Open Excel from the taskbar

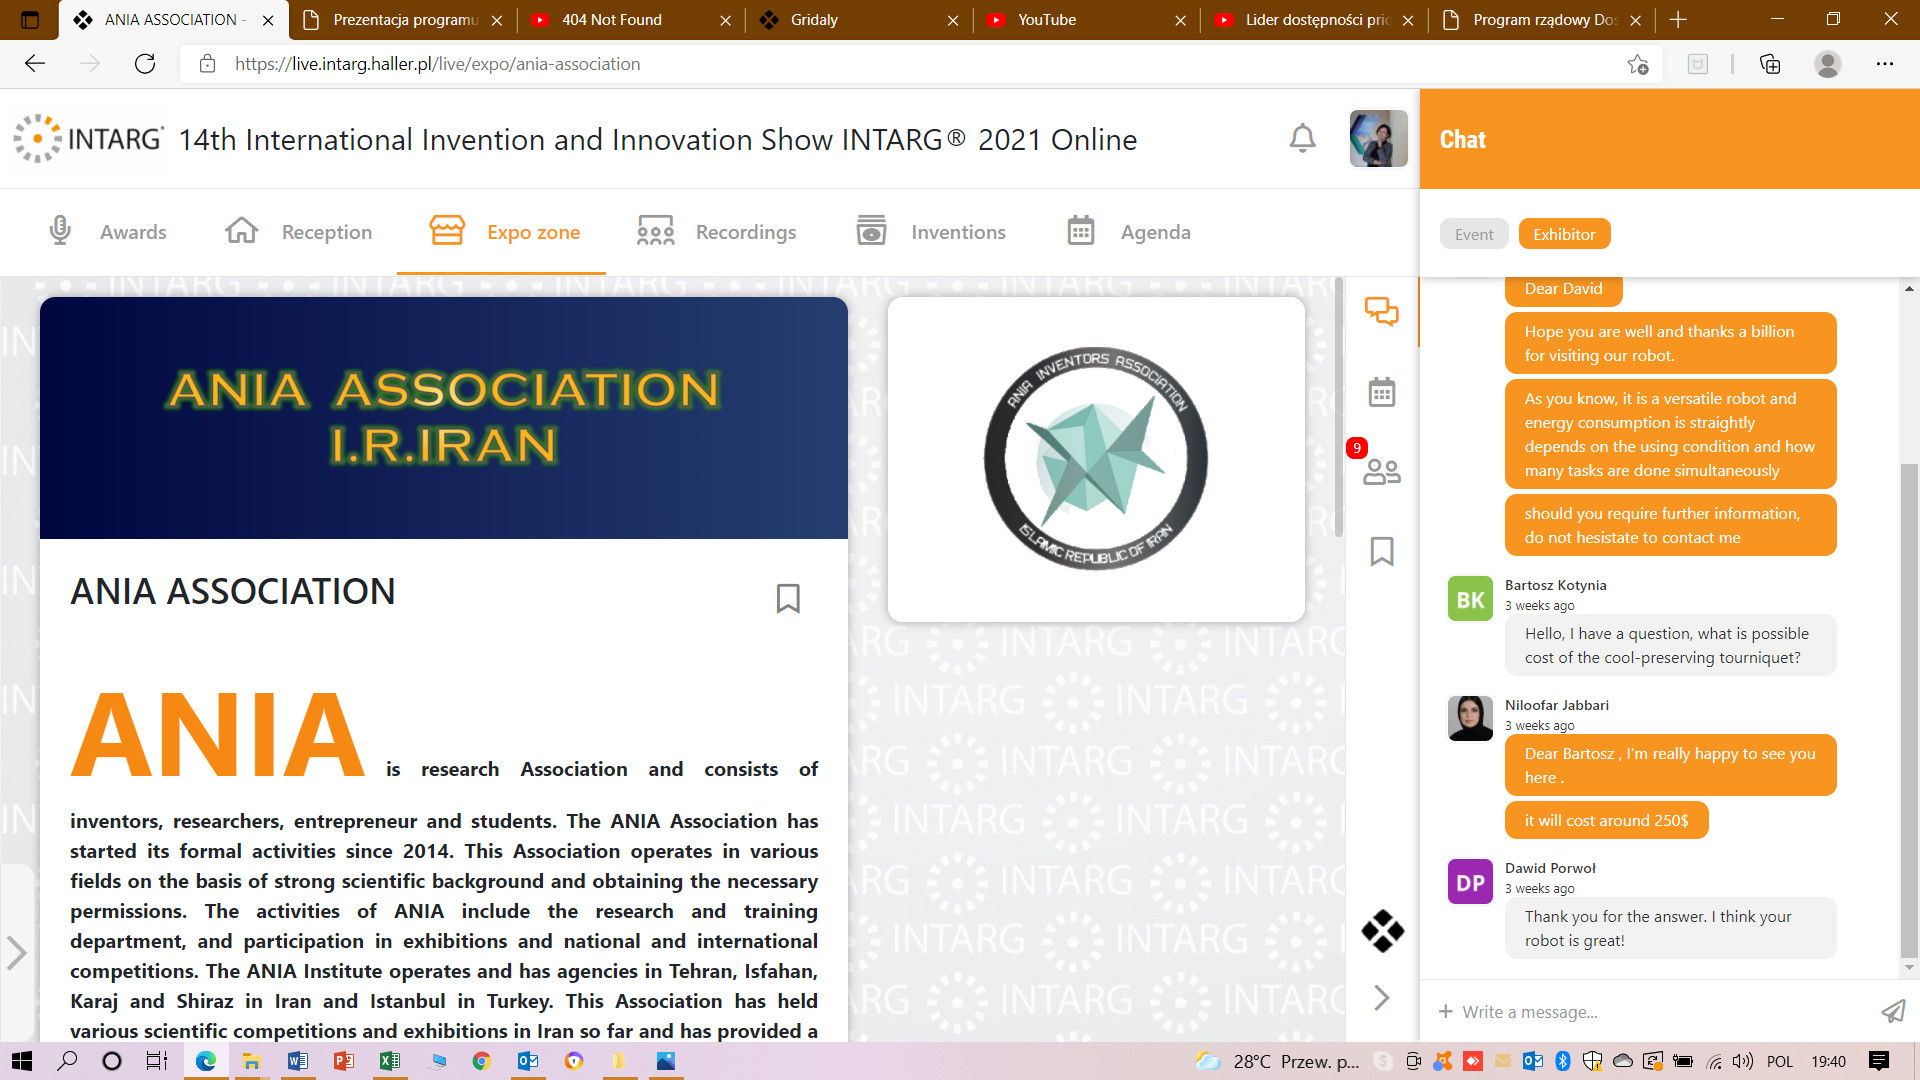tap(389, 1061)
